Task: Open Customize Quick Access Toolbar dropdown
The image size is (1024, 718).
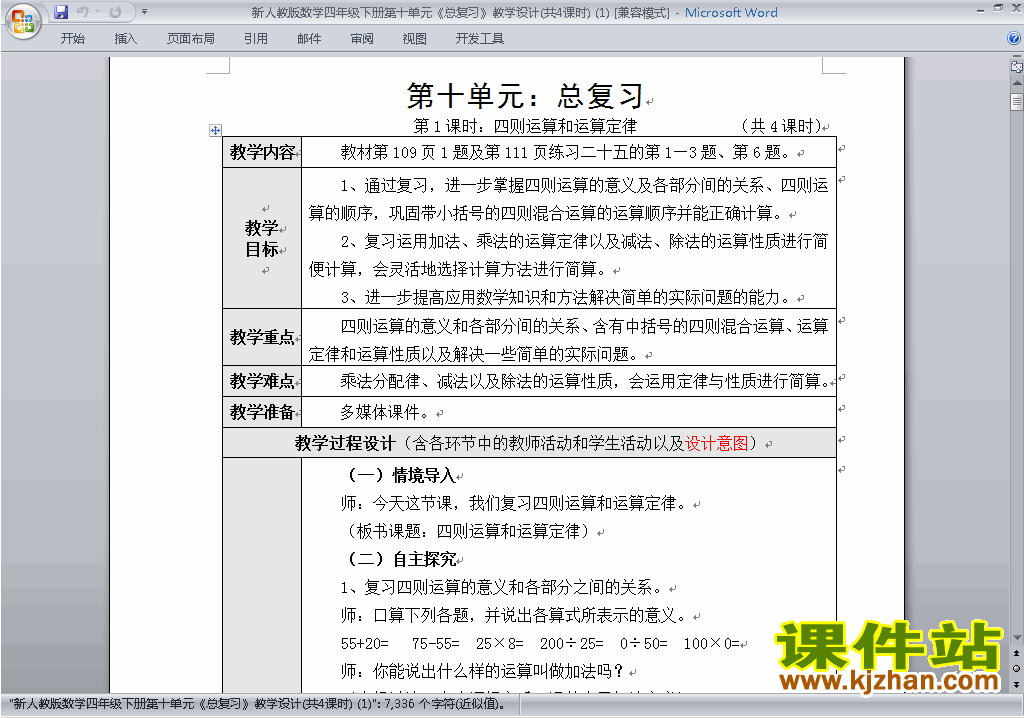Action: tap(144, 12)
